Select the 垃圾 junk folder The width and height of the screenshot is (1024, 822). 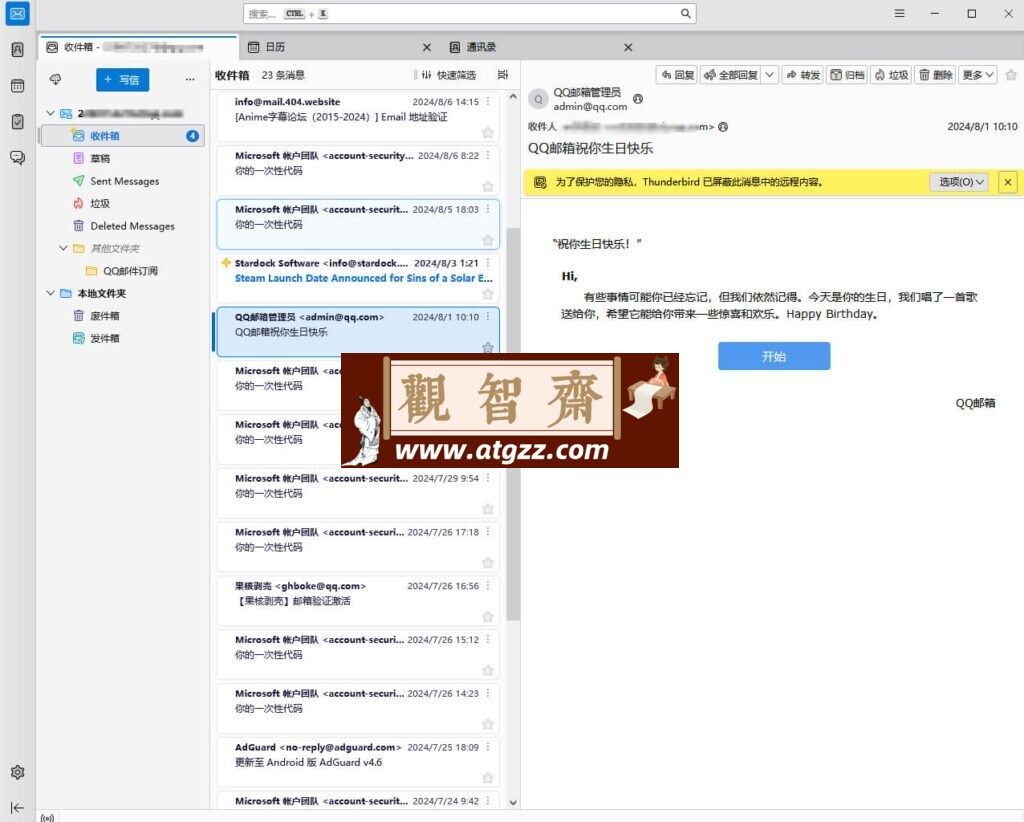click(123, 203)
